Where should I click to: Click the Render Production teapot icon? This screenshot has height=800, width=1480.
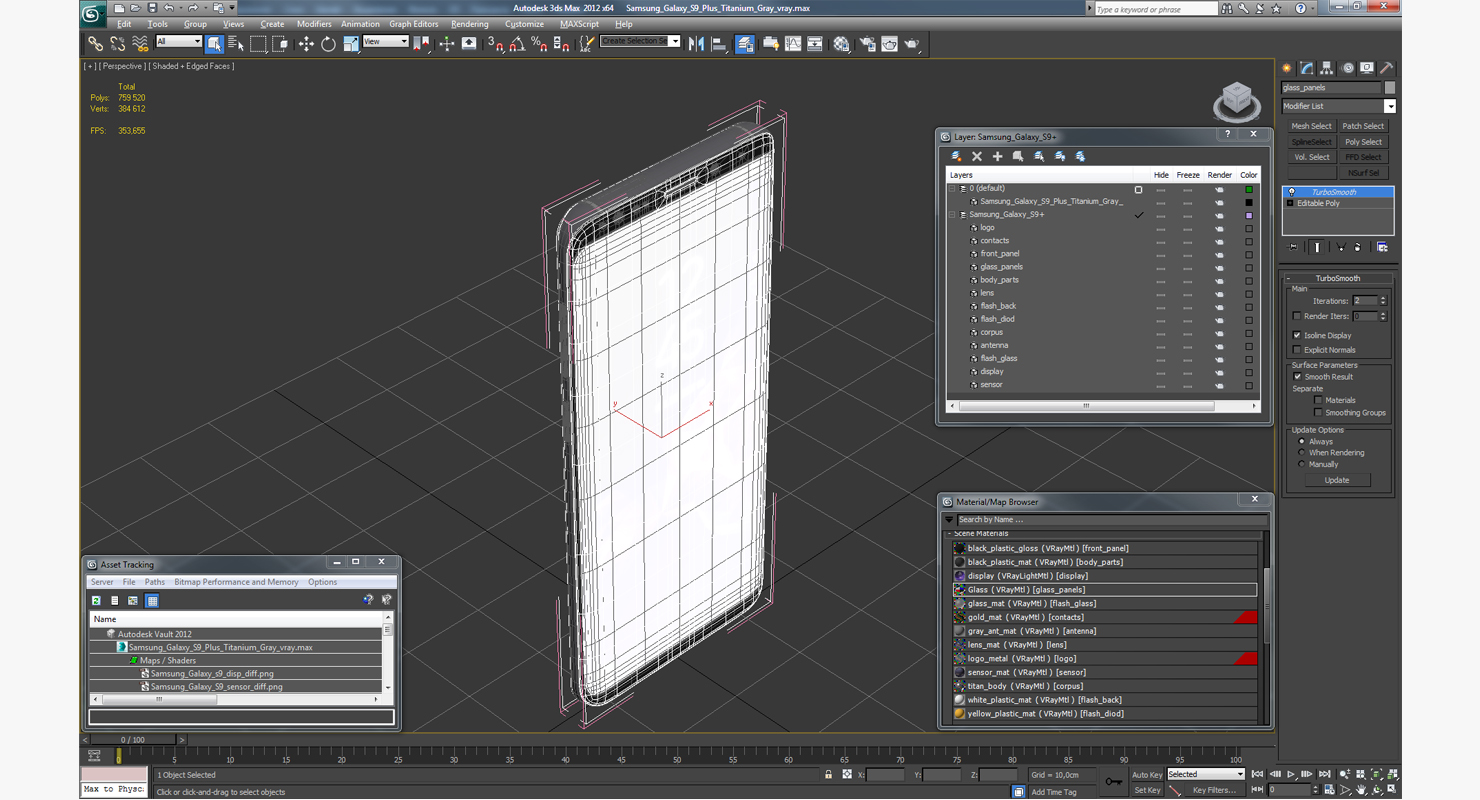pos(912,44)
